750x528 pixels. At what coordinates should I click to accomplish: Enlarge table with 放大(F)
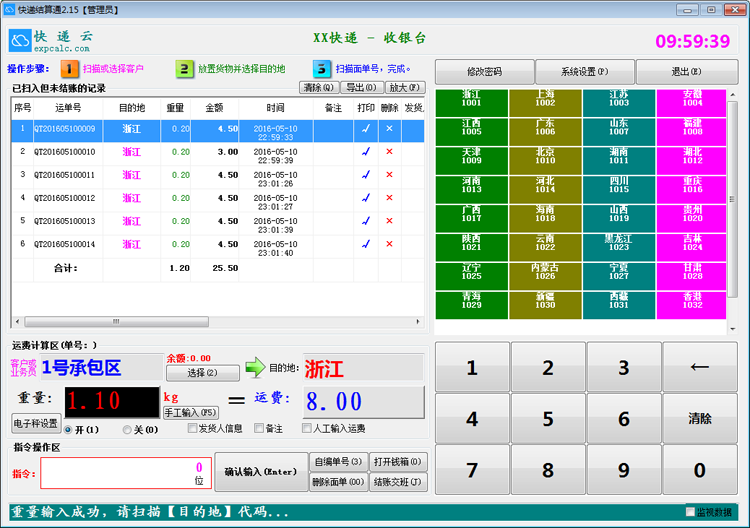404,88
